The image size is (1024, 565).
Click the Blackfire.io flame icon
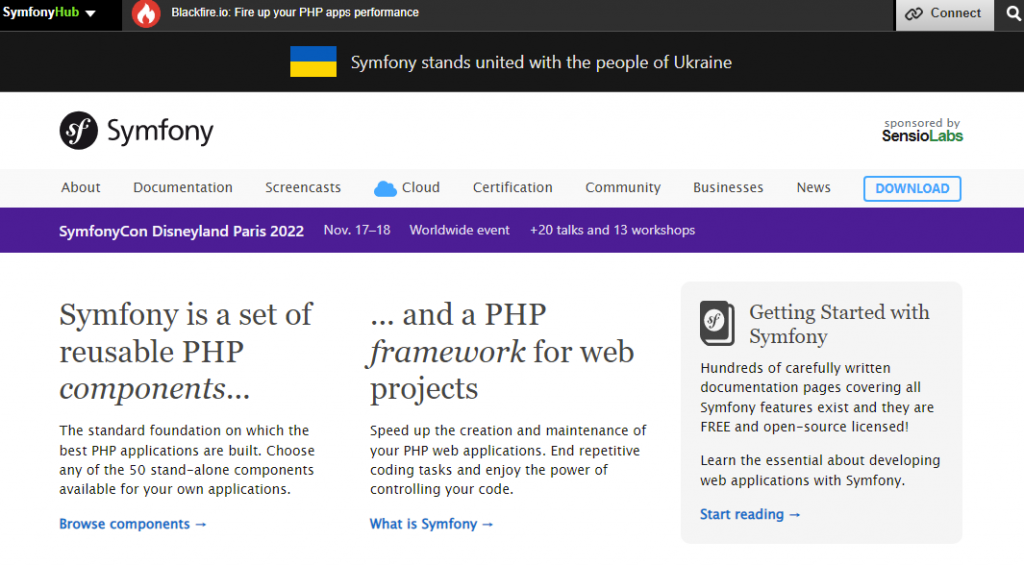(146, 14)
